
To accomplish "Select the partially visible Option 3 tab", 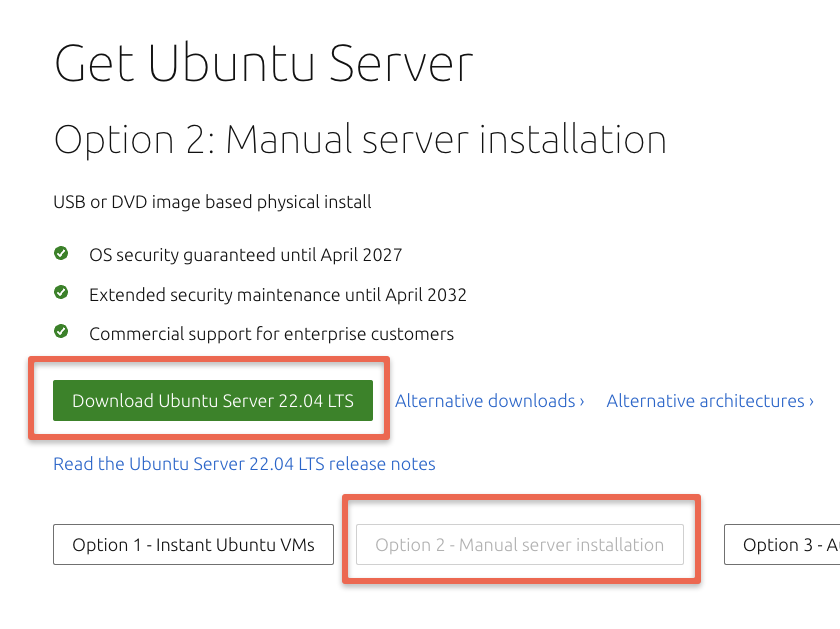I will 782,544.
